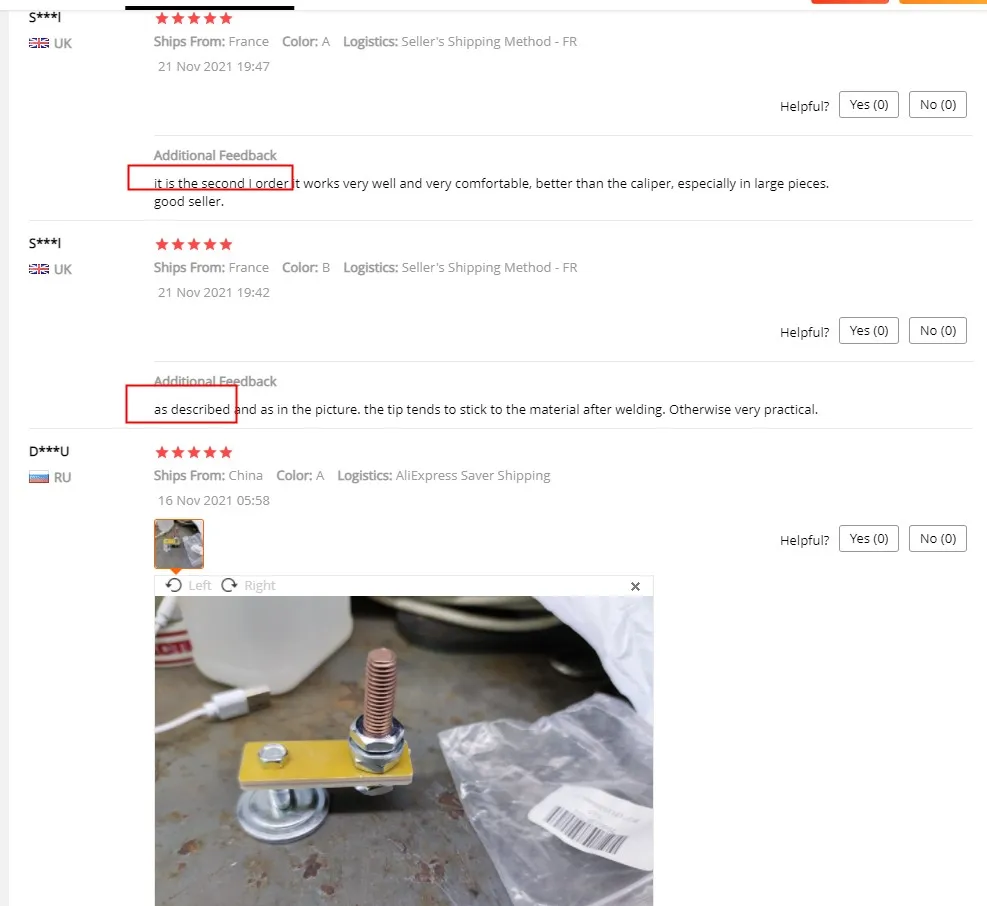Click No (0) on the first review
987x906 pixels.
(x=938, y=105)
